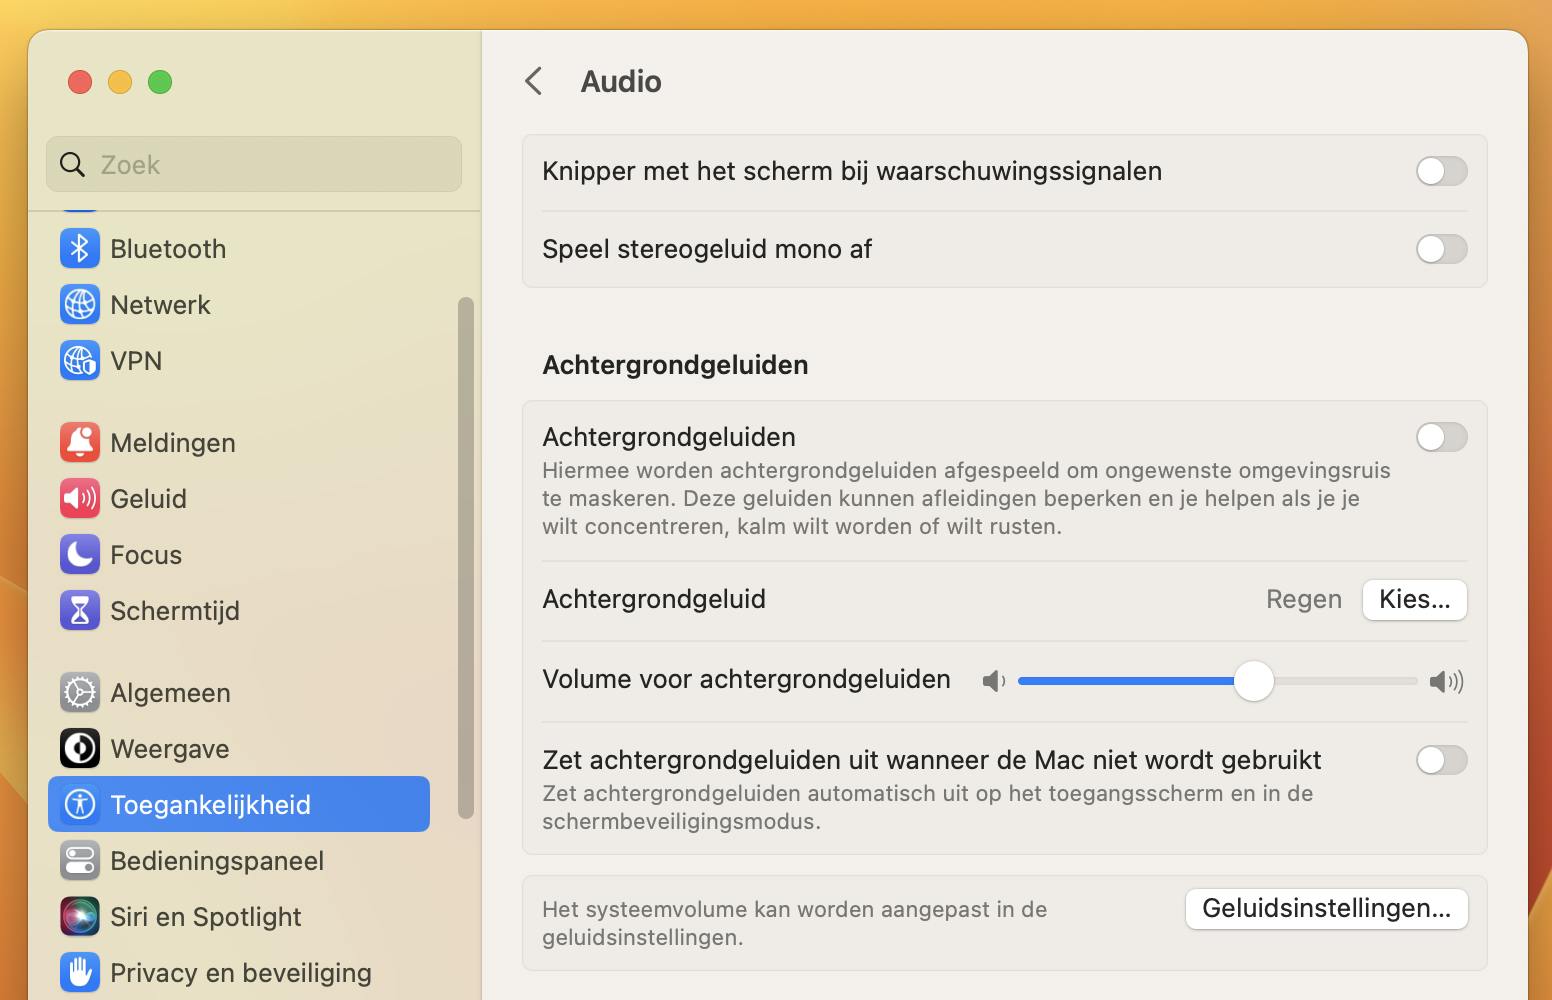Screen dimensions: 1552x1000
Task: Turn on Achtergrondgeluiden switch
Action: click(1441, 437)
